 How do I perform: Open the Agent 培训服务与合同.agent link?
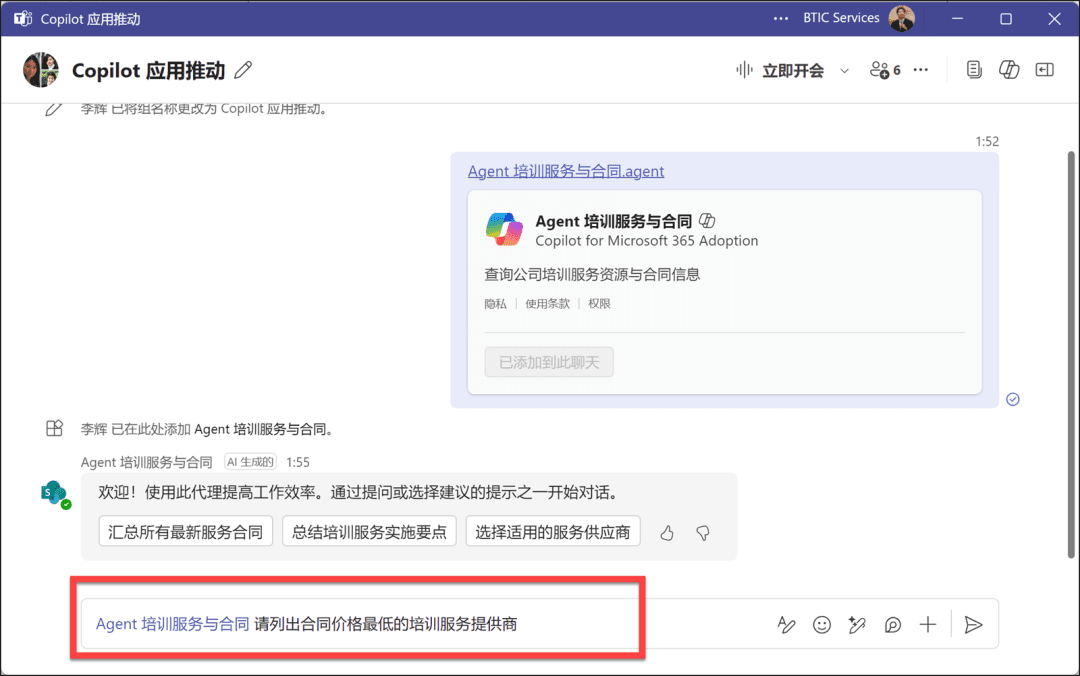click(566, 171)
